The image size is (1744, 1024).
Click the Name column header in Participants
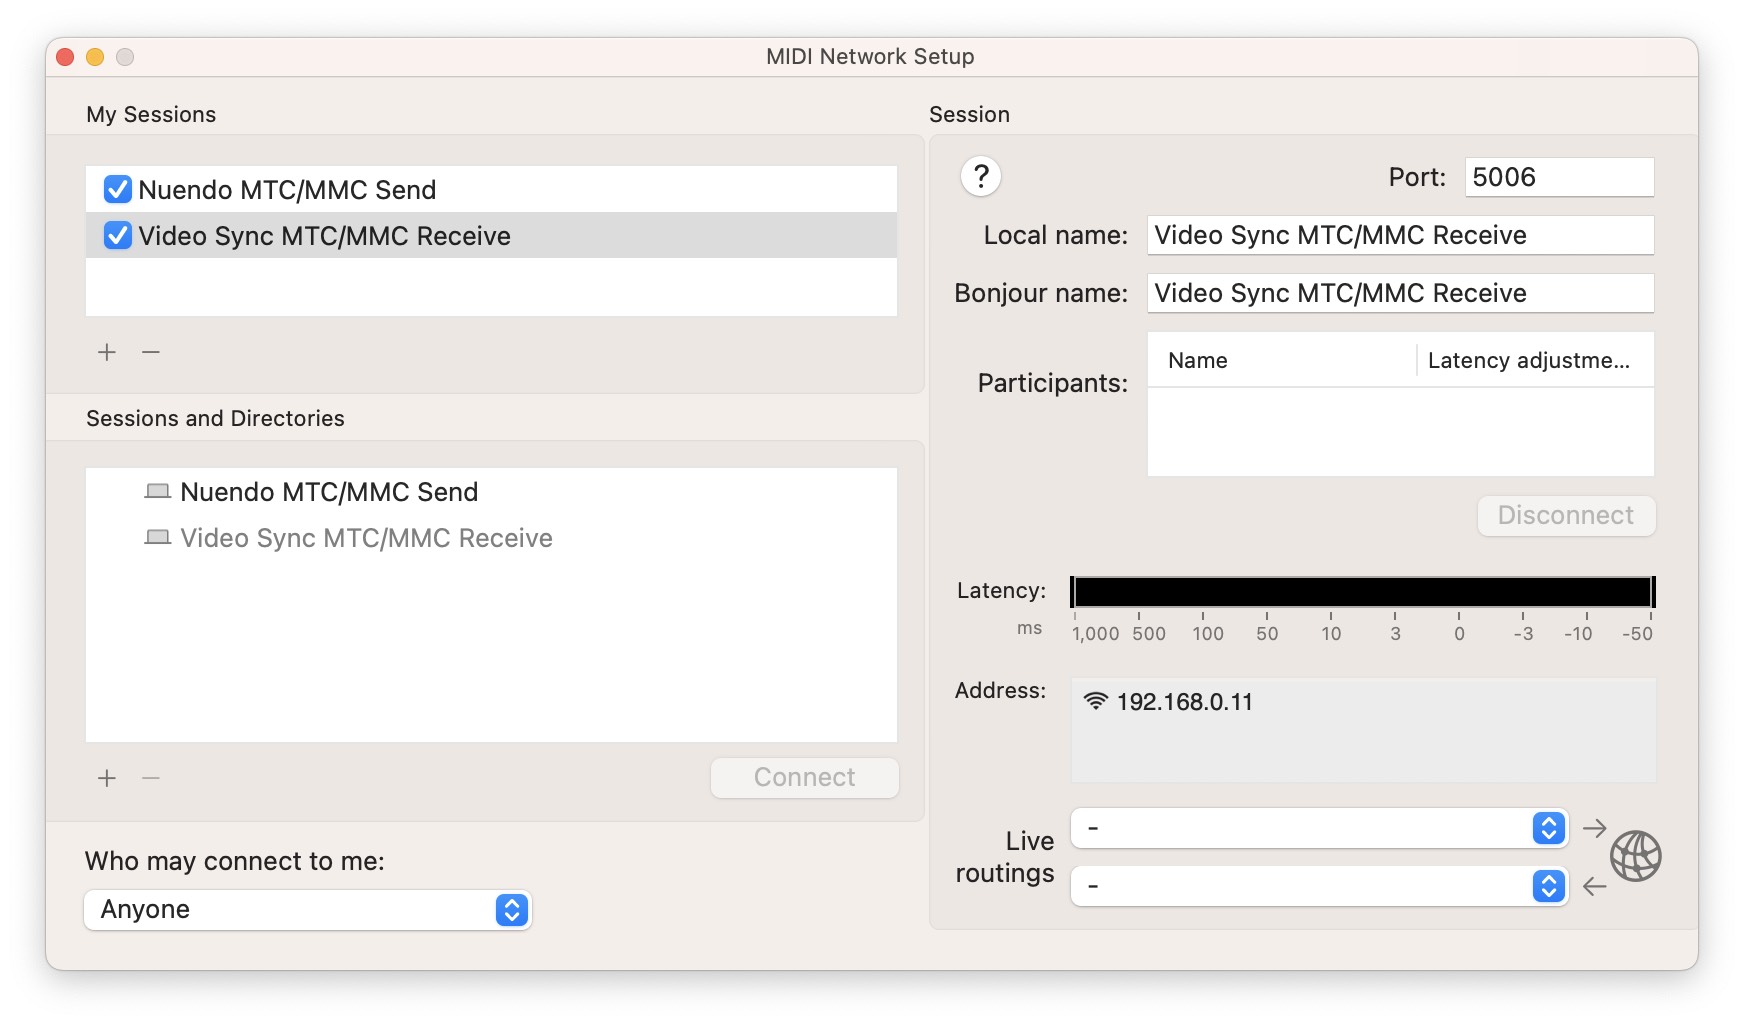(x=1282, y=360)
